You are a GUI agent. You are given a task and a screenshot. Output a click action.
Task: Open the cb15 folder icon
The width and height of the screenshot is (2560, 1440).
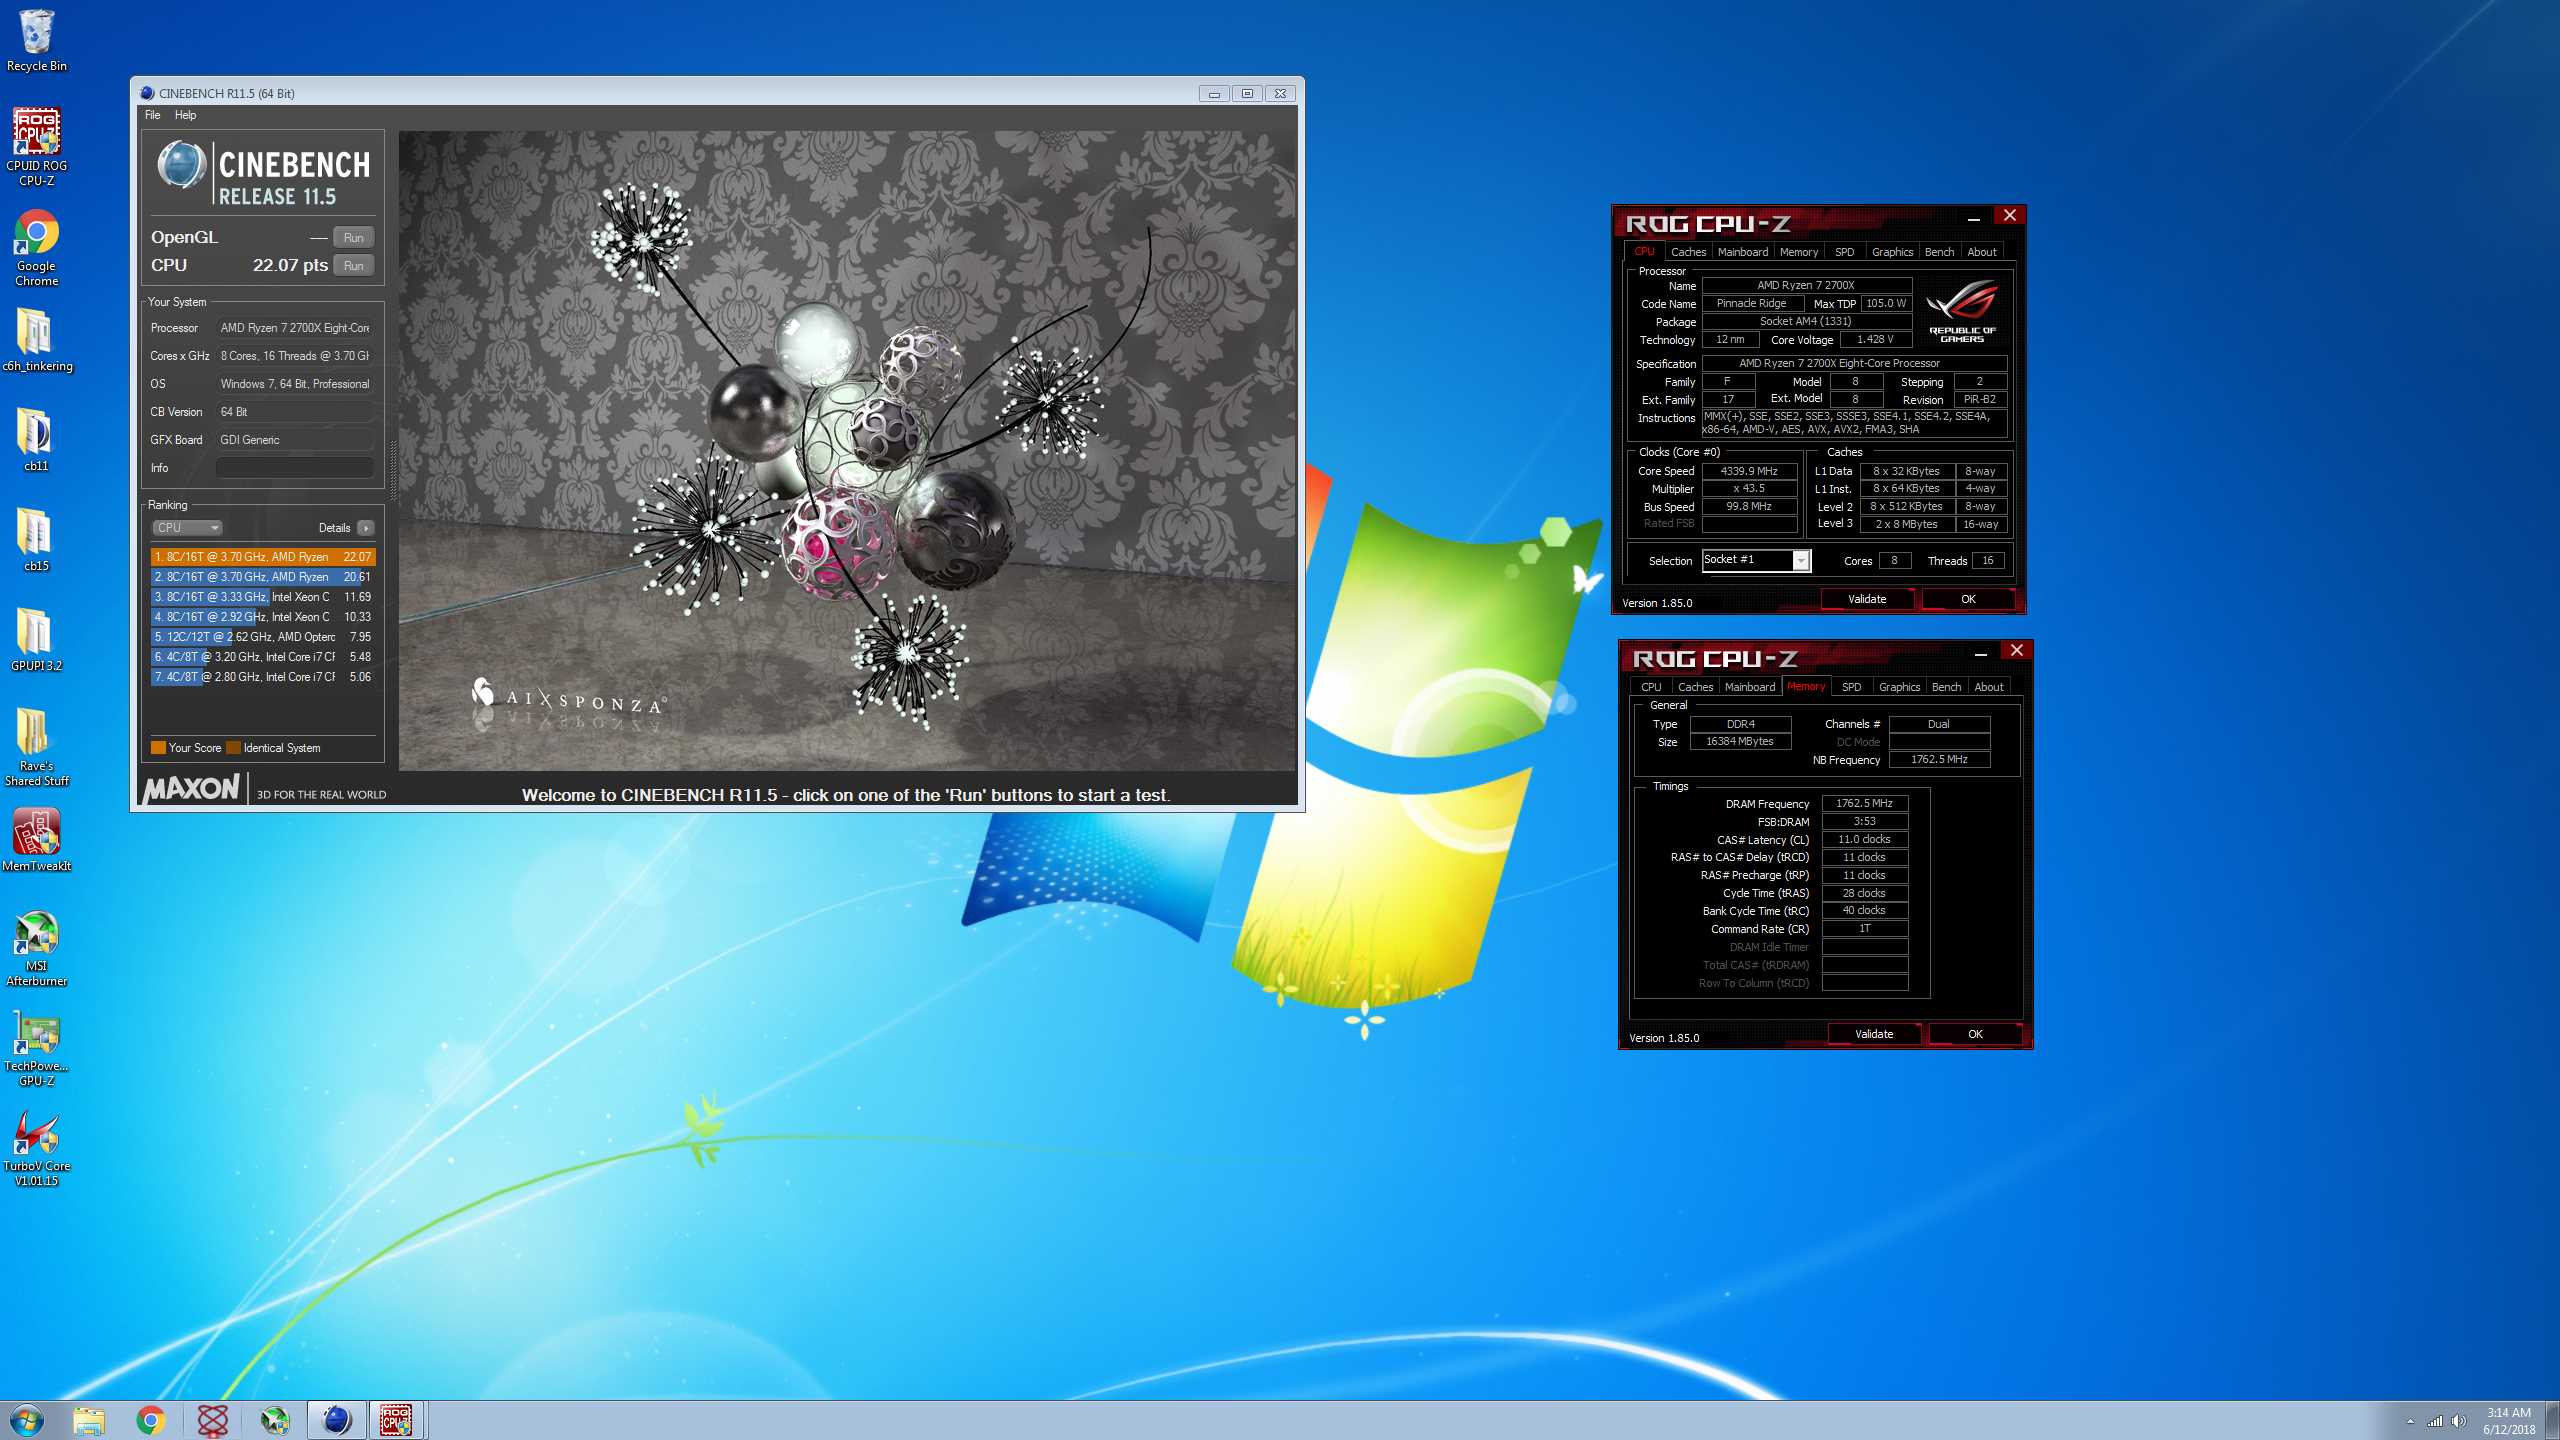coord(37,540)
